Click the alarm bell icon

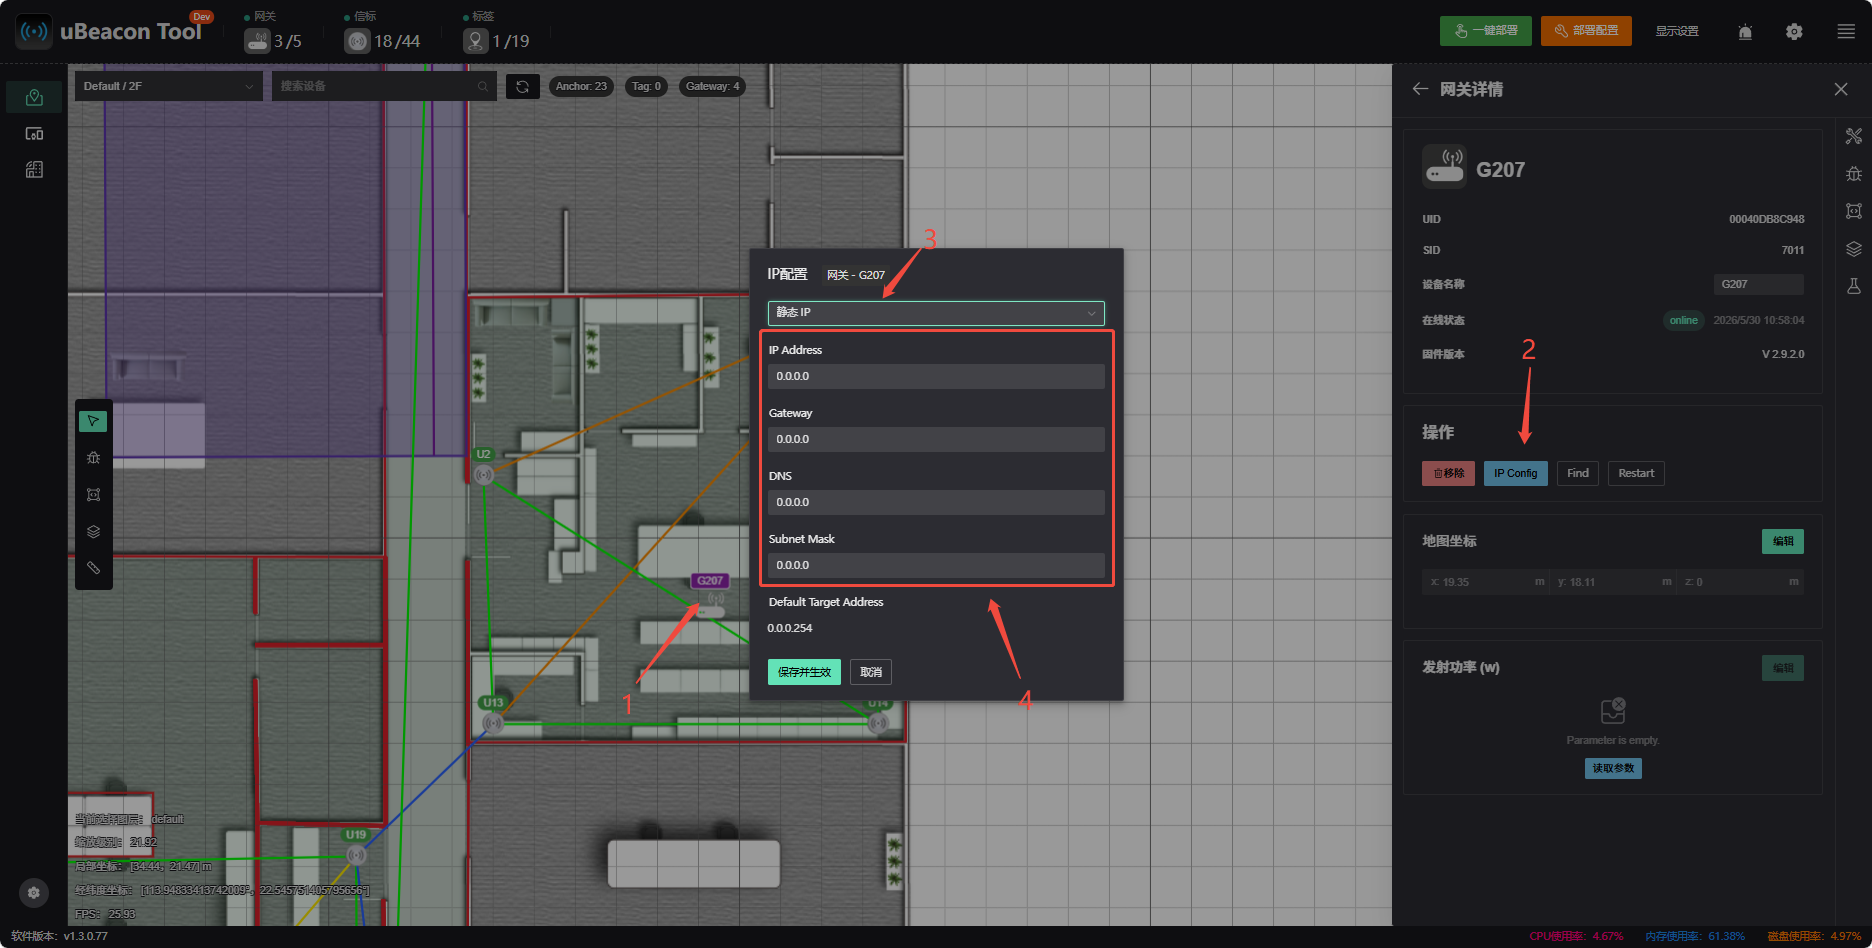click(1745, 32)
